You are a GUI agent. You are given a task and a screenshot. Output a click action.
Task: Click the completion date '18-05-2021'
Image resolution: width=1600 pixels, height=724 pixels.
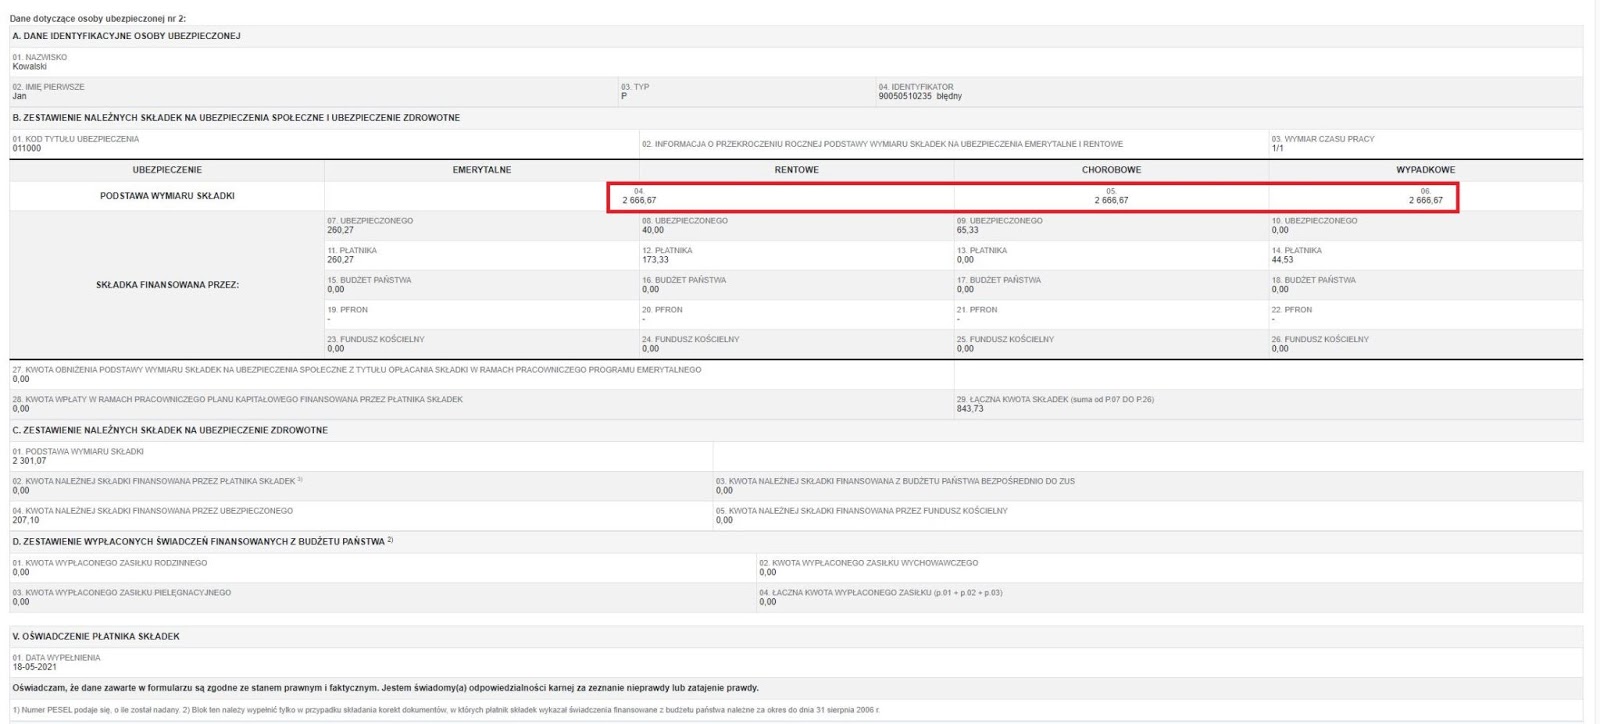tap(35, 667)
